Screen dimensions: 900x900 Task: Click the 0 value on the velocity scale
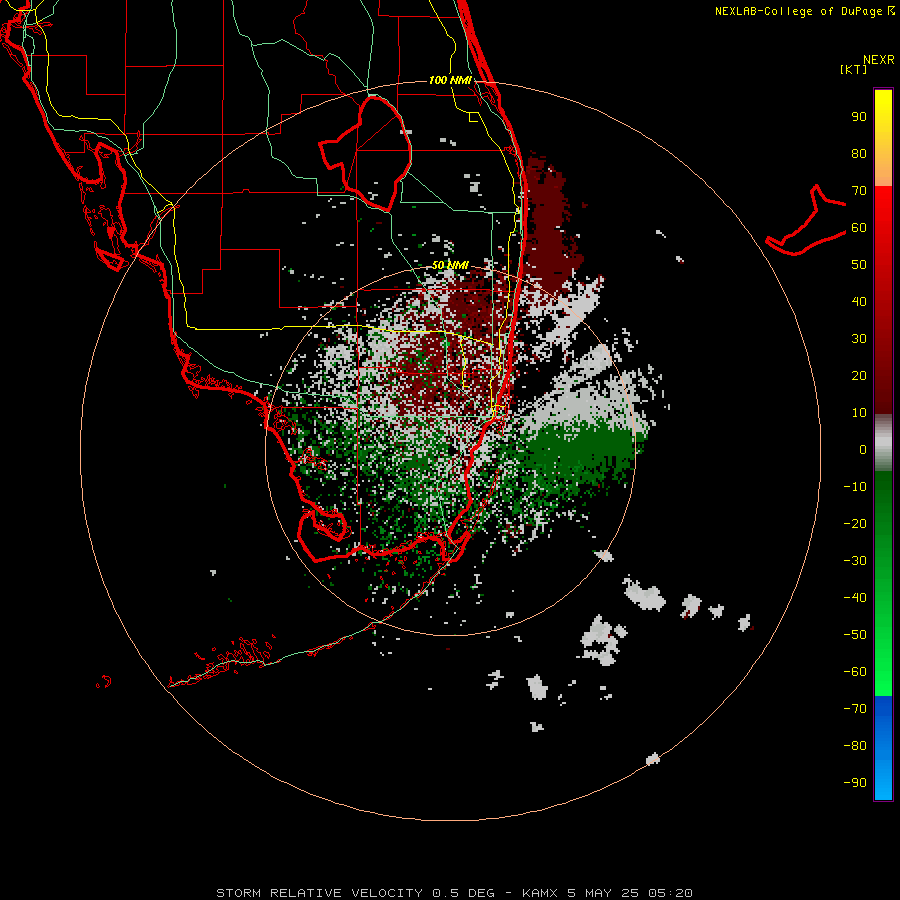point(863,450)
